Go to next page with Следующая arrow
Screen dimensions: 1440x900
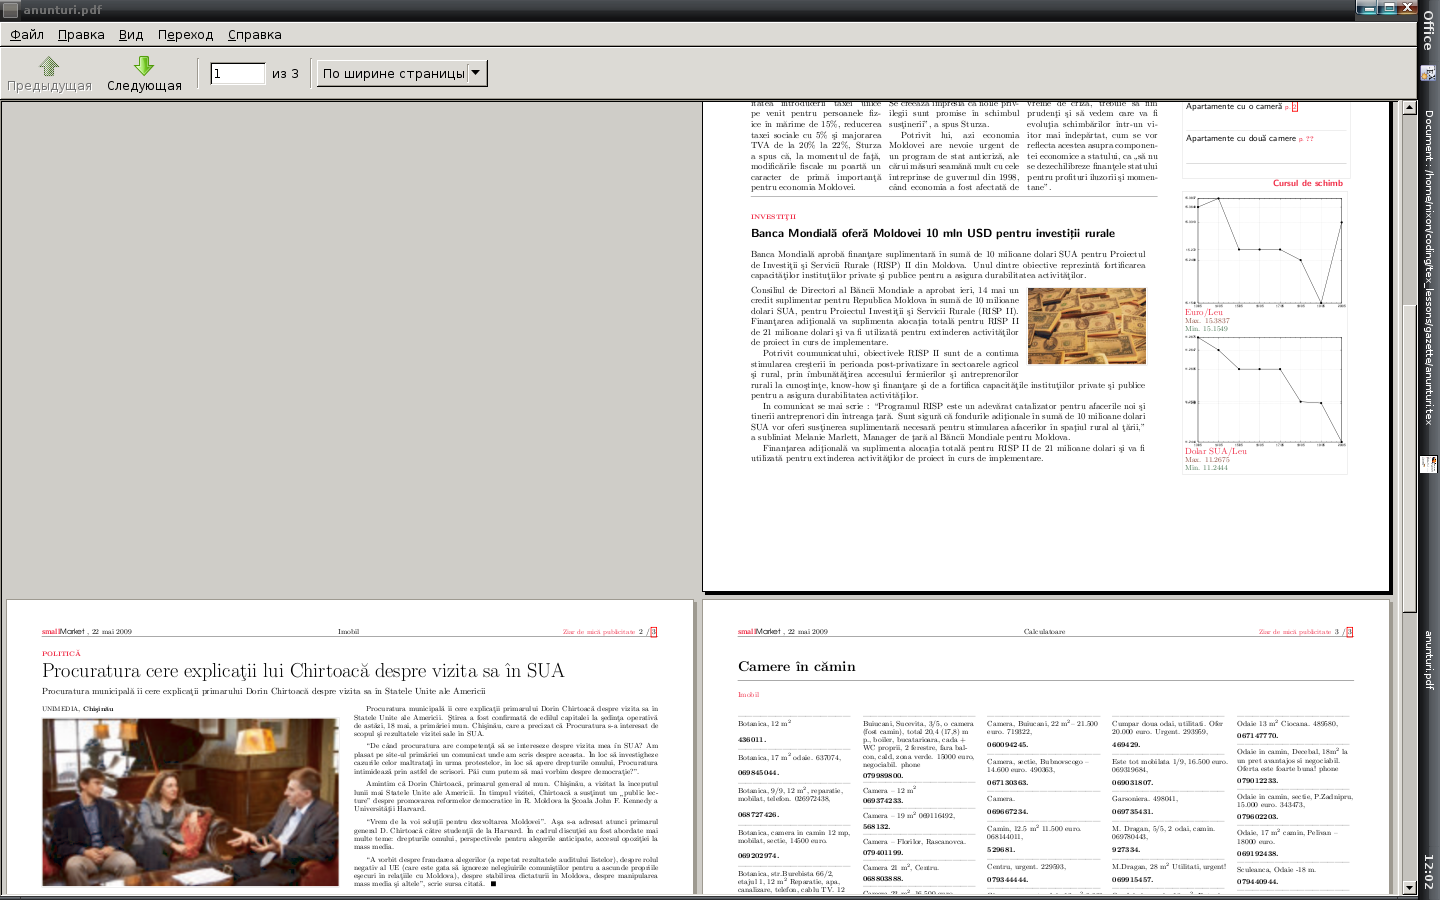point(144,74)
